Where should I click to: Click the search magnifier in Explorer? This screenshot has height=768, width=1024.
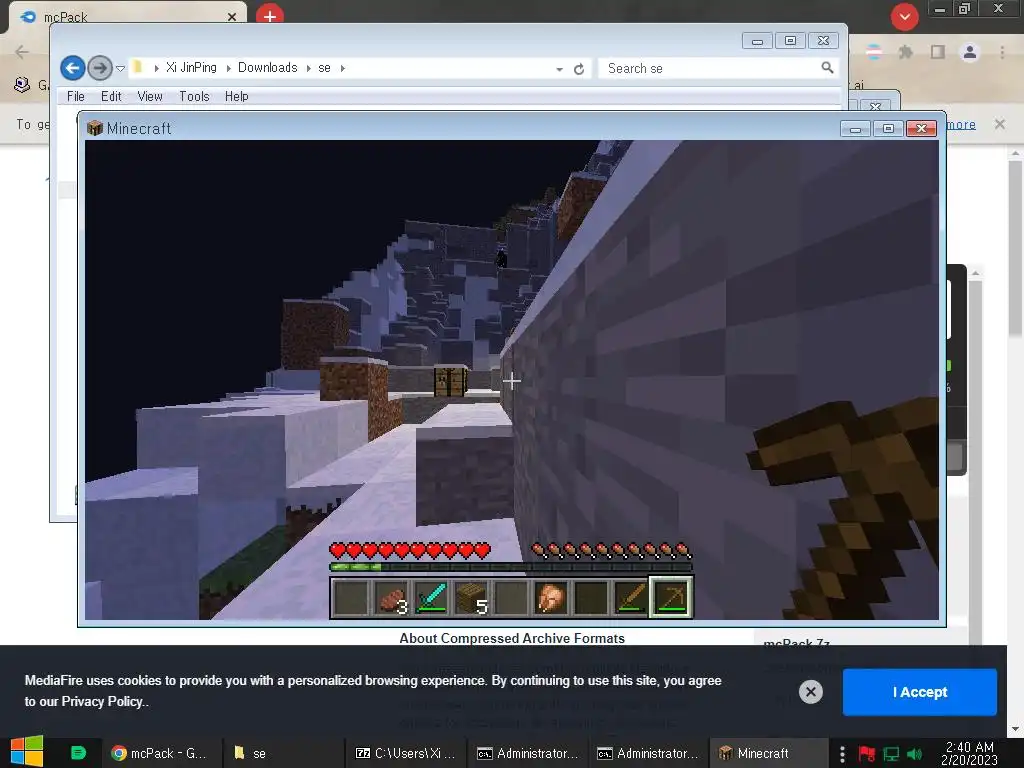(x=827, y=68)
